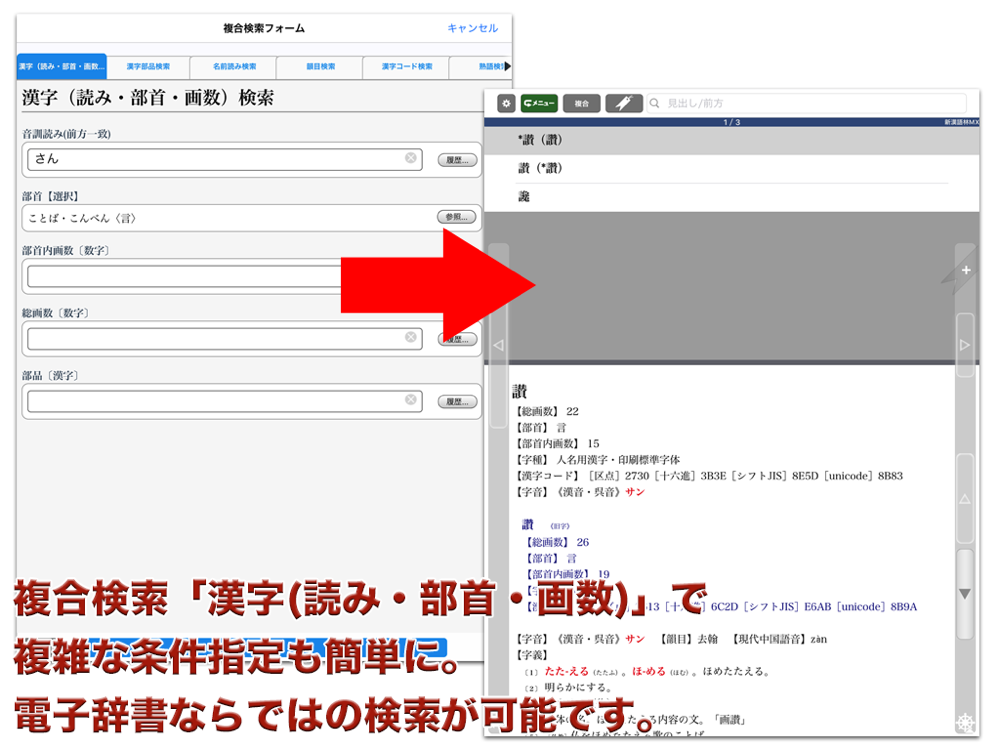Click the 【総画数】 22 line
The width and height of the screenshot is (1000, 750).
[x=547, y=411]
